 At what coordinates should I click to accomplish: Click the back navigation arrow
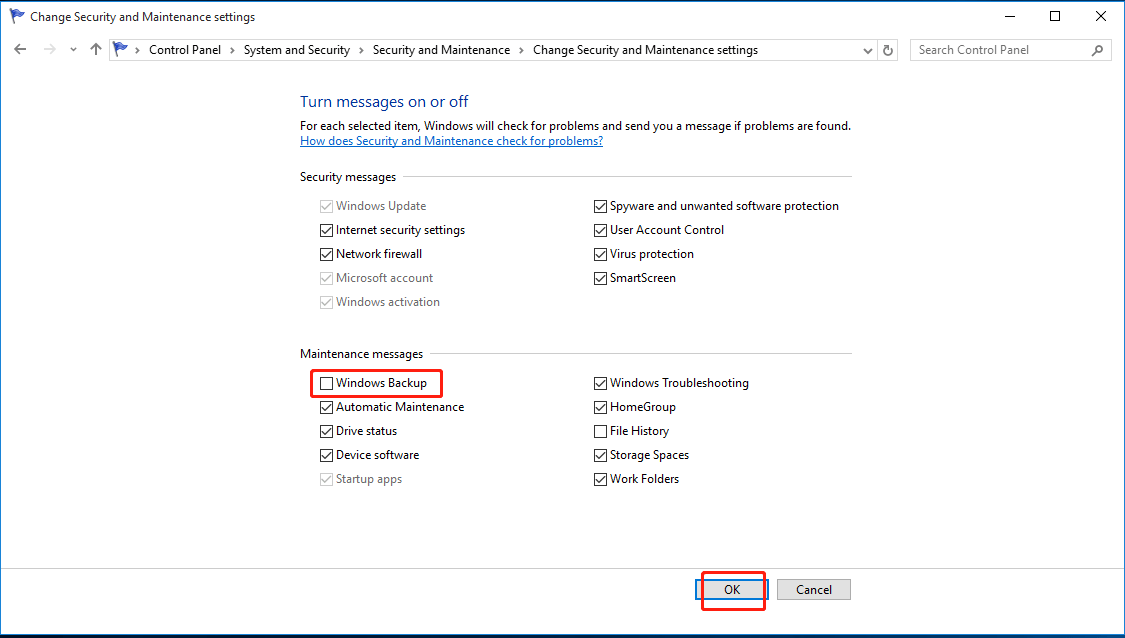tap(20, 49)
